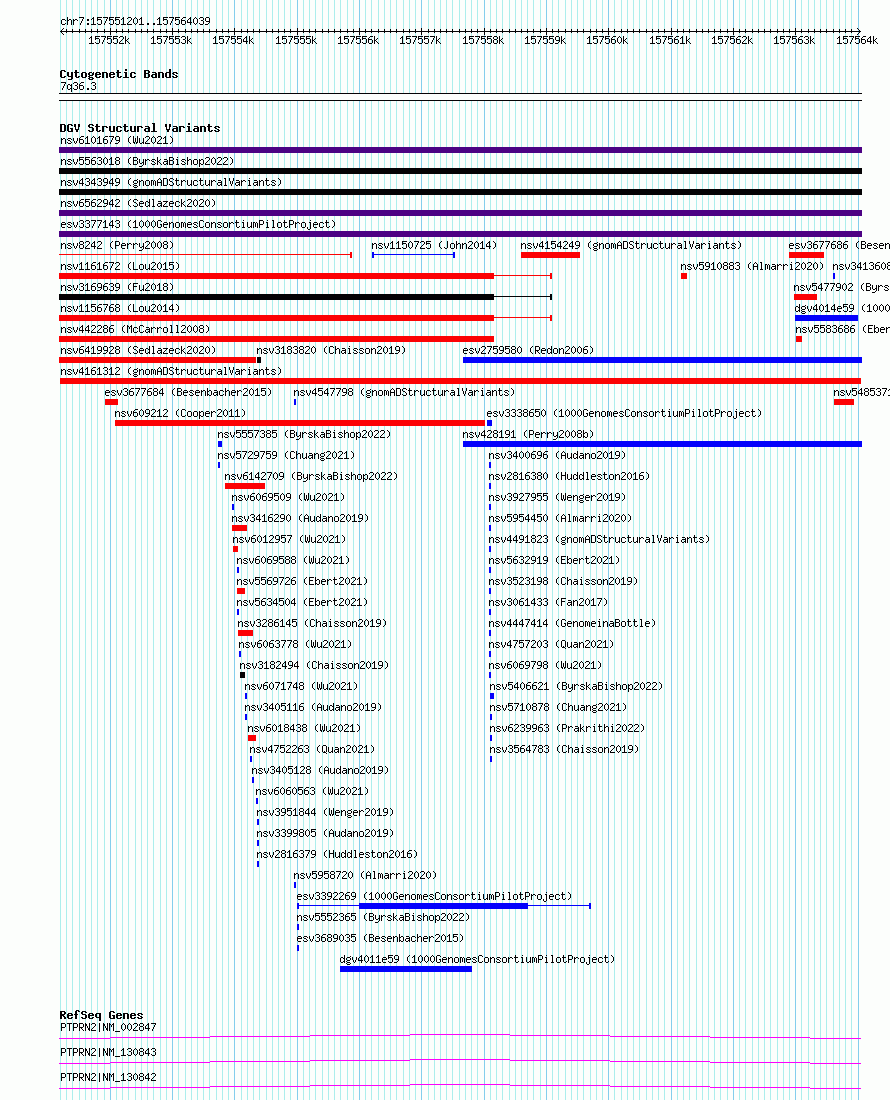This screenshot has height=1100, width=890.
Task: Click the esv3392269 1000 Genomes blue bar
Action: 443,908
